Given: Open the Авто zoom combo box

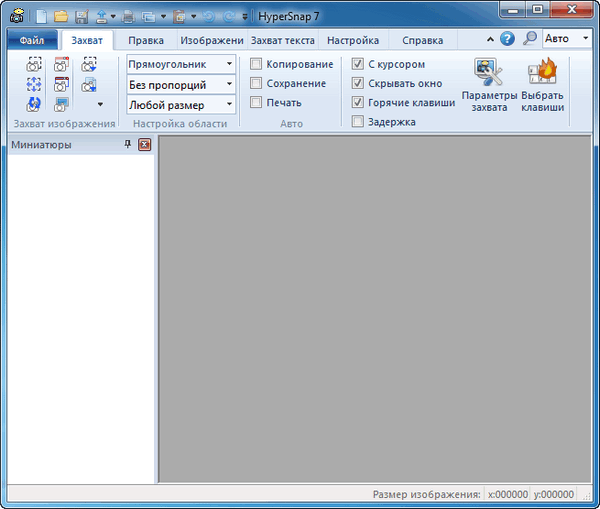Looking at the screenshot, I should [x=567, y=40].
